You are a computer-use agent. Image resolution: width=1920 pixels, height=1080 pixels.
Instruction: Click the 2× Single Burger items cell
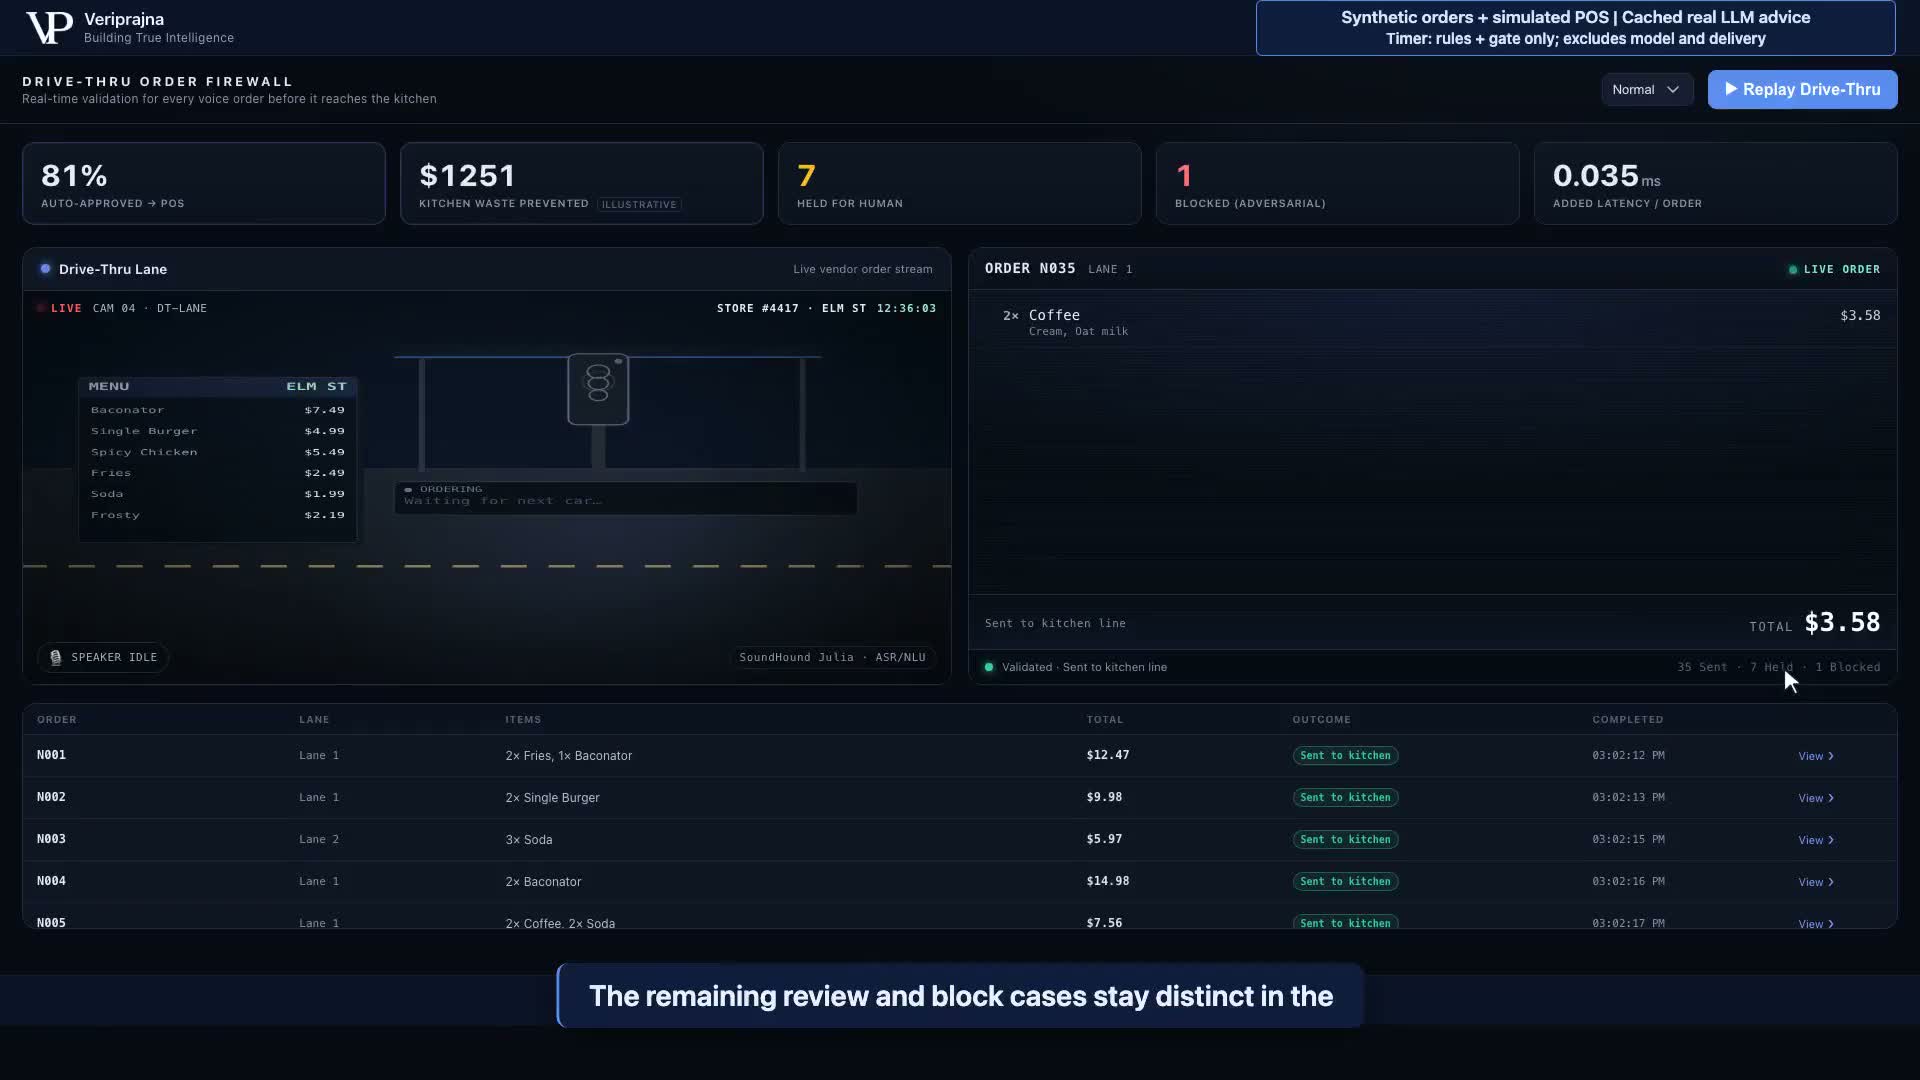[552, 798]
